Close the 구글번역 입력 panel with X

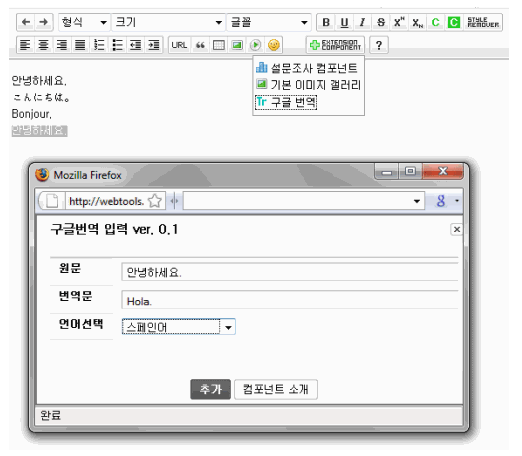(457, 229)
